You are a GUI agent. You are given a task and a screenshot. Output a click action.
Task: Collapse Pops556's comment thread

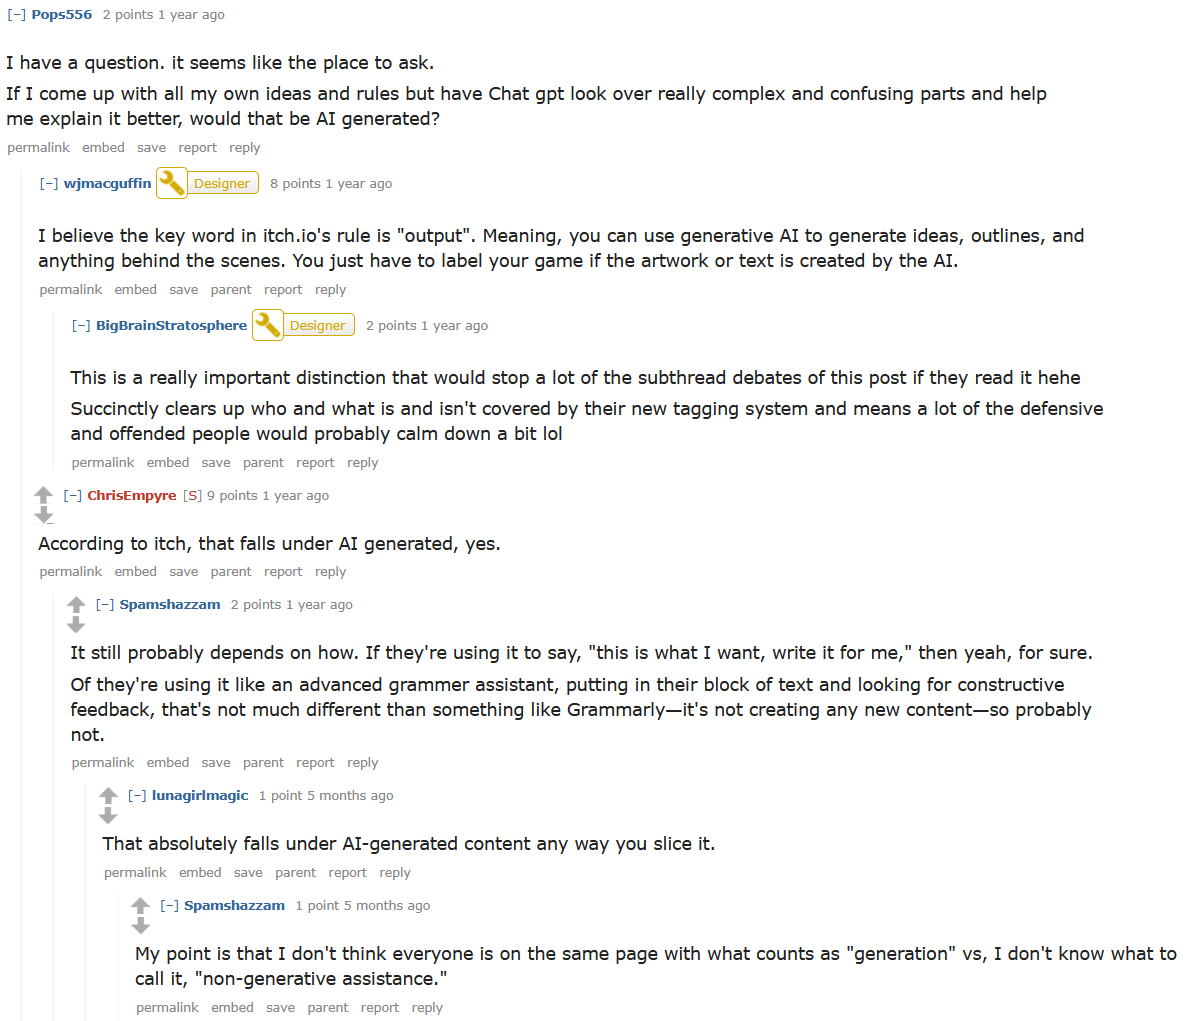[17, 15]
